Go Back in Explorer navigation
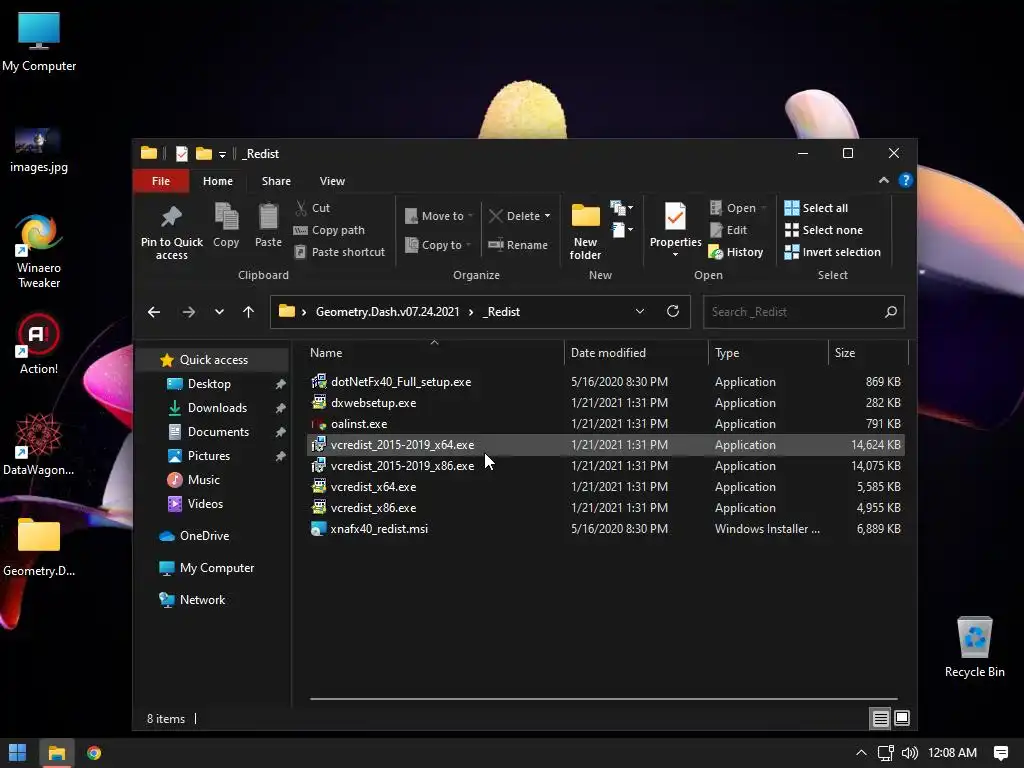Screen dimensions: 1024x768 click(x=154, y=312)
